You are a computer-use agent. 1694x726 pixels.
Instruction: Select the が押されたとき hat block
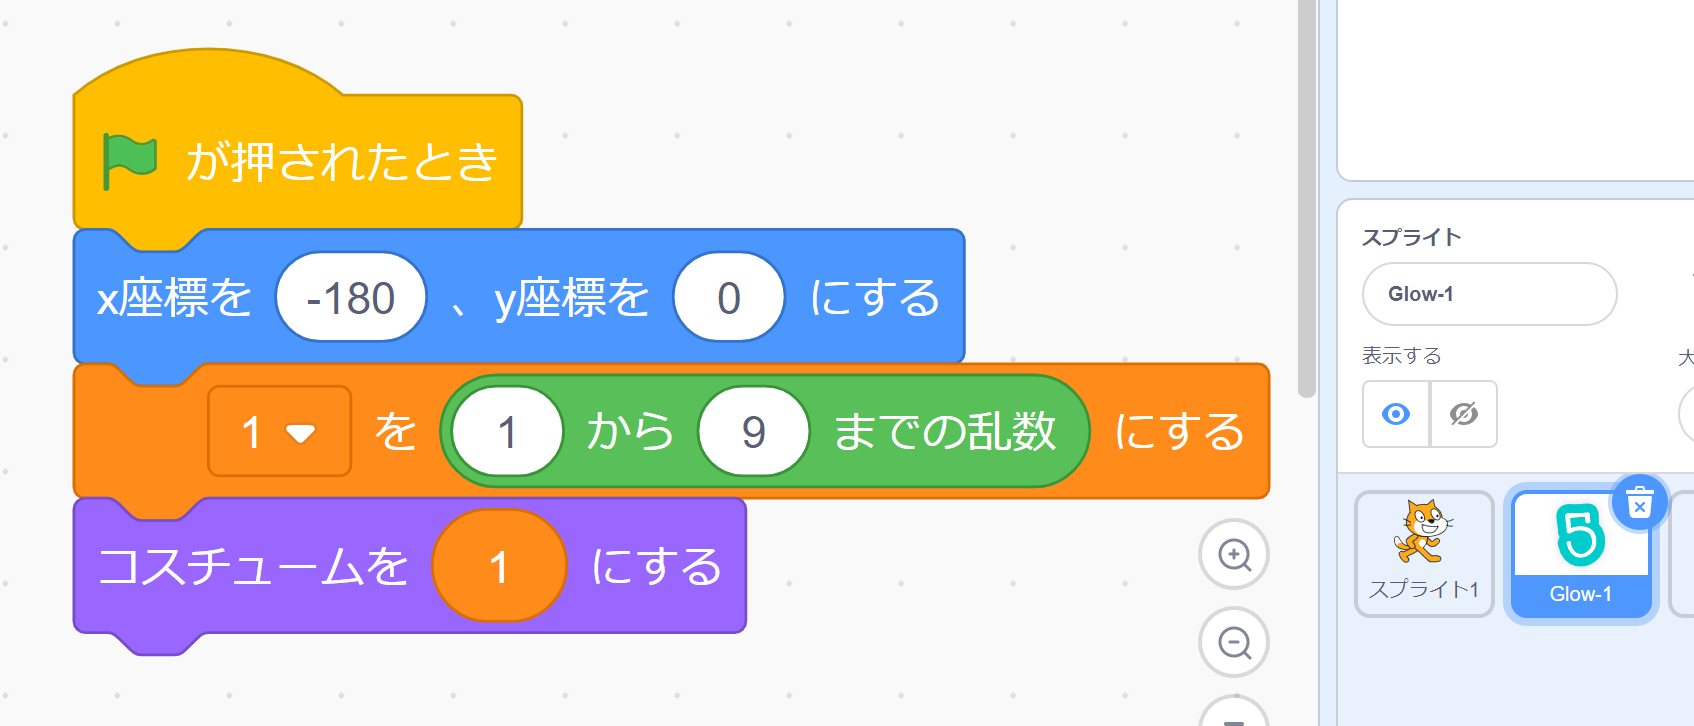coord(340,162)
